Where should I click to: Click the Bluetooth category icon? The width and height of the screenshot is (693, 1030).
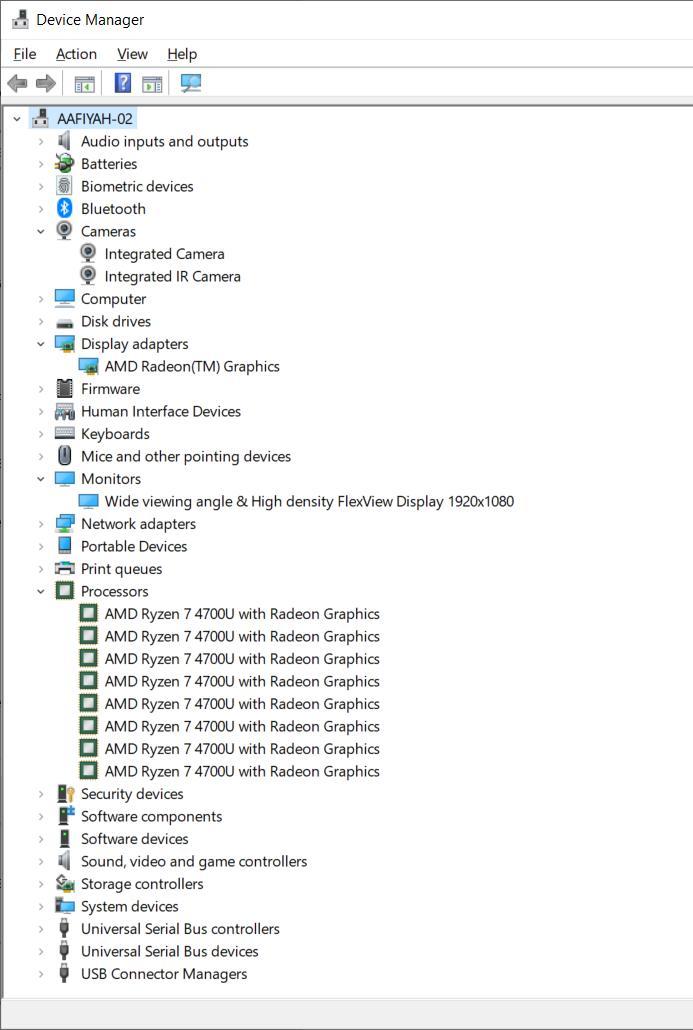point(64,208)
